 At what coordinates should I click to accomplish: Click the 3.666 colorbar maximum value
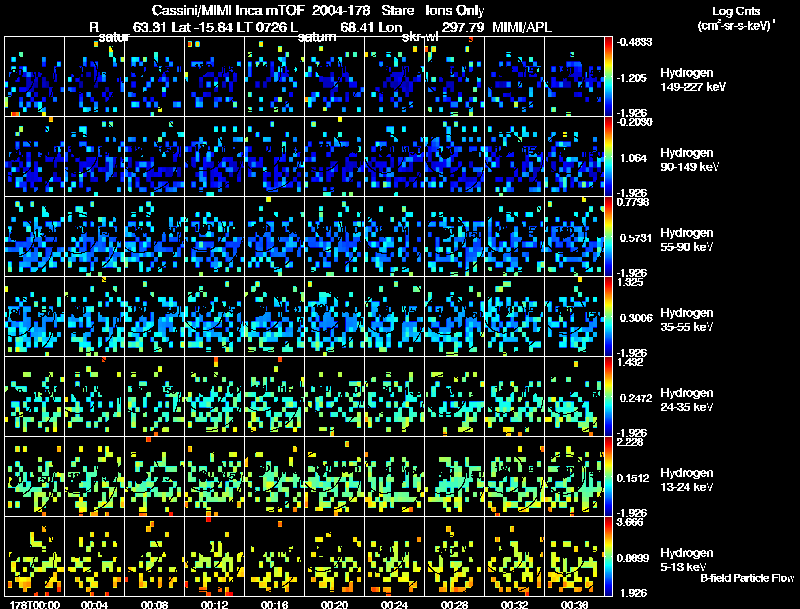pyautogui.click(x=630, y=522)
